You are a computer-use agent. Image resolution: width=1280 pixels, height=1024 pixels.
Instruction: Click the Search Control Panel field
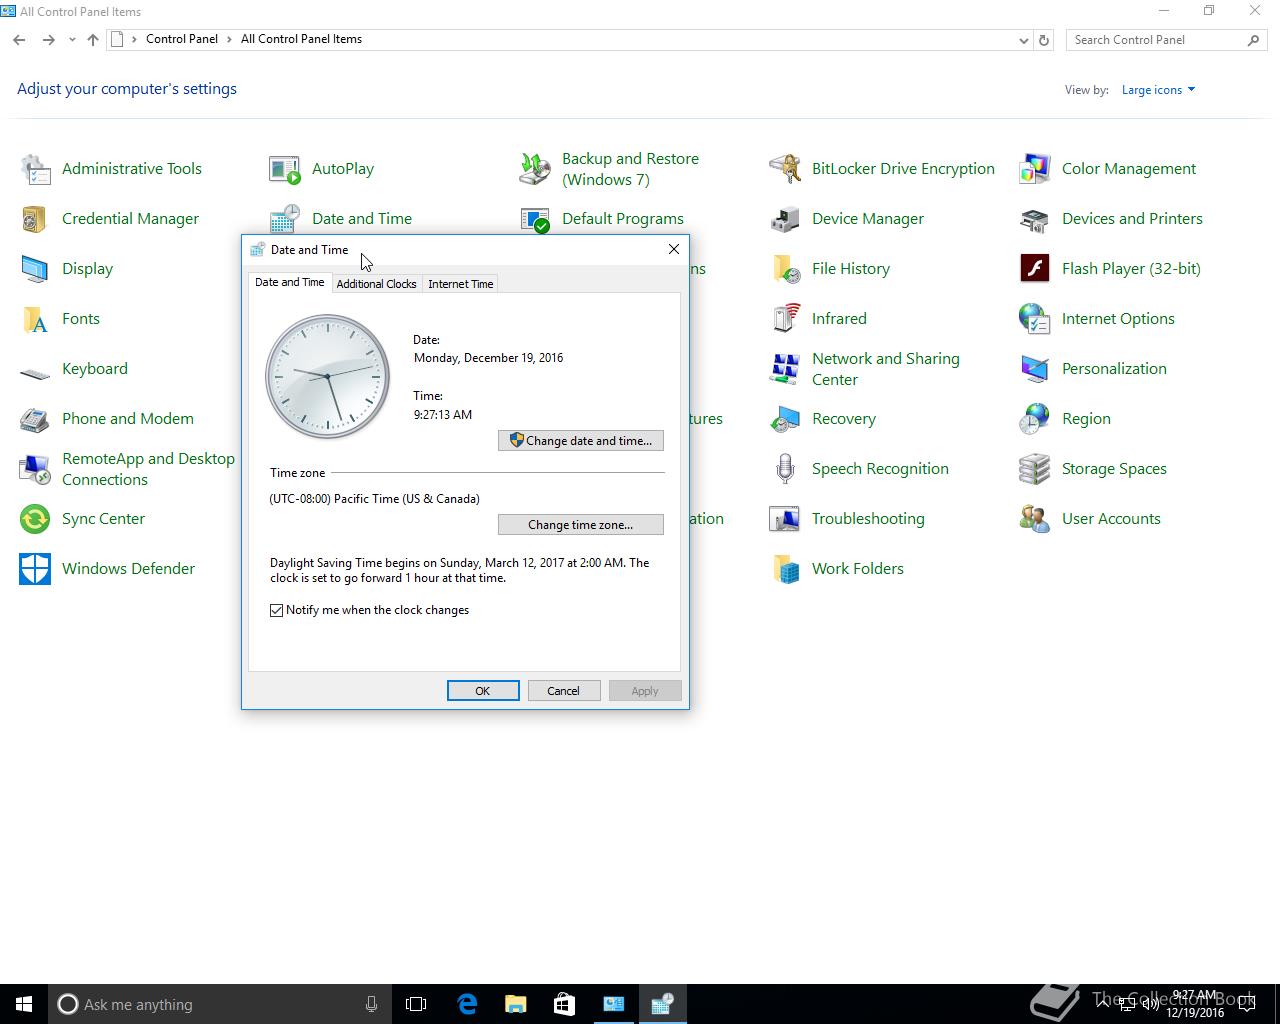coord(1157,40)
